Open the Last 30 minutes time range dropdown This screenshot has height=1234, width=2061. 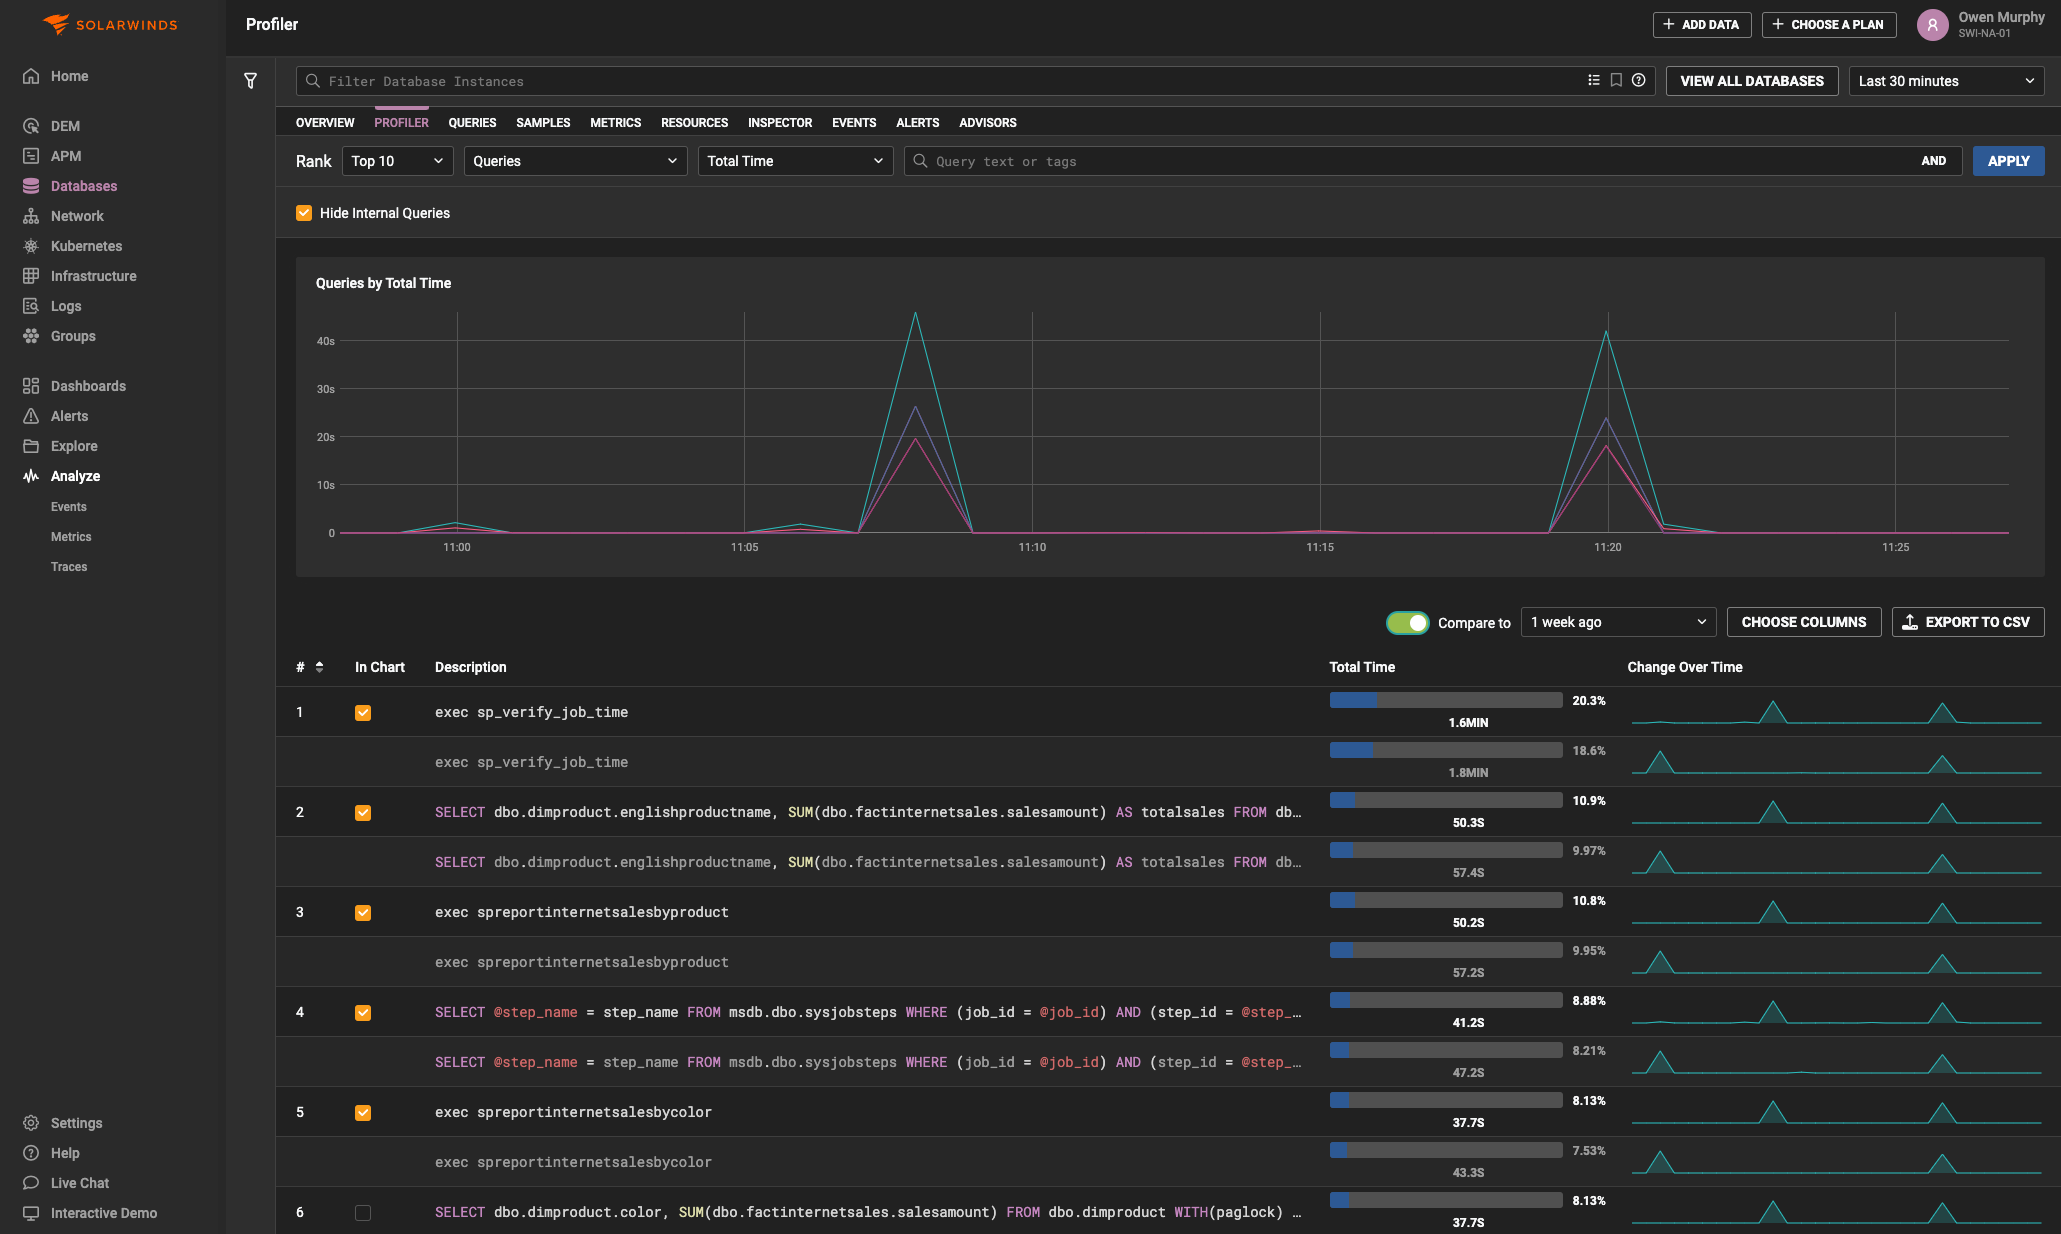1945,80
